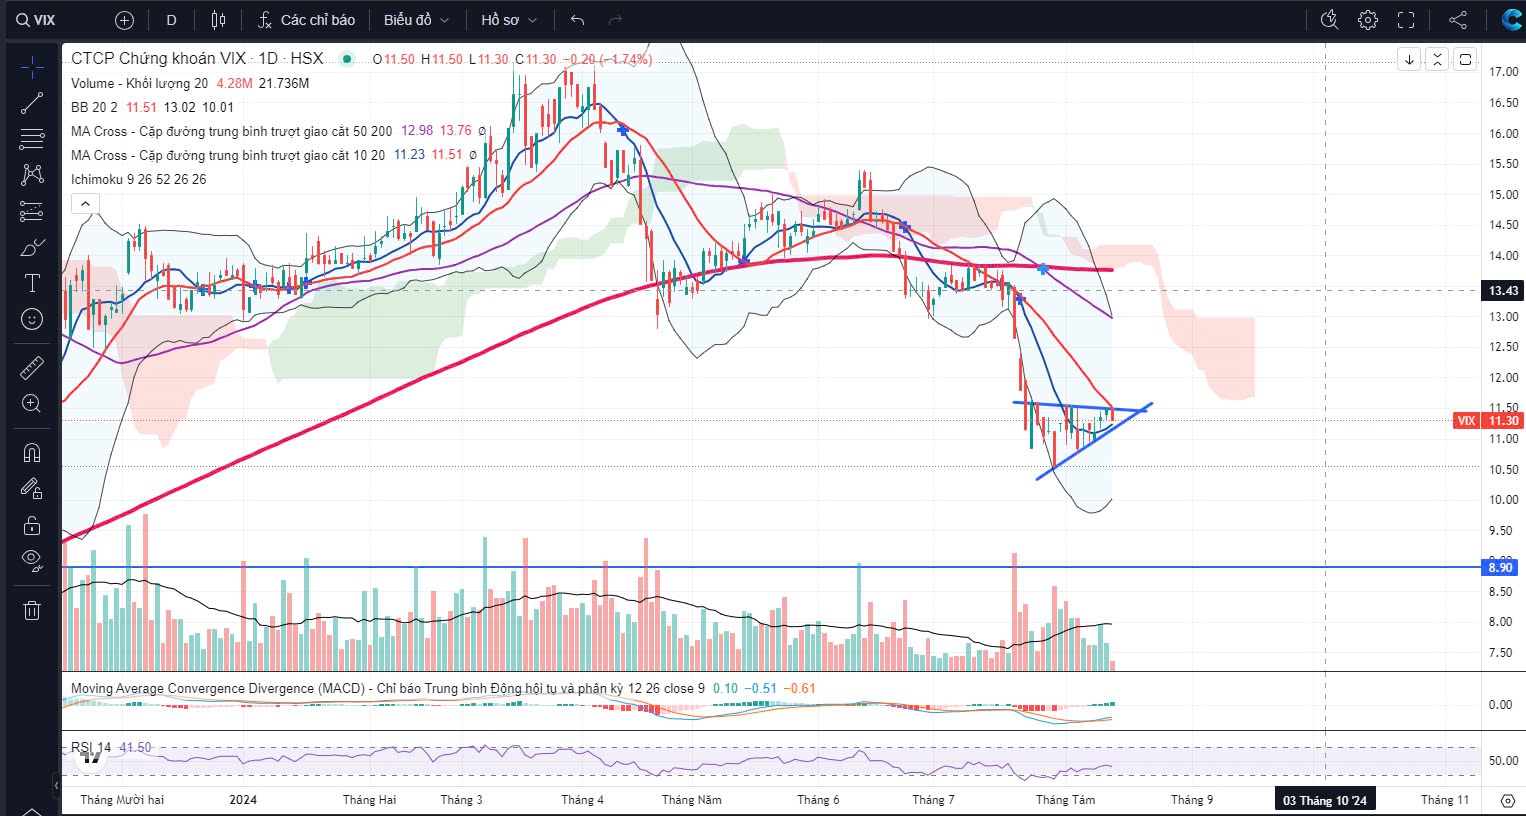Viewport: 1526px width, 816px height.
Task: Open the emoji icons tool
Action: point(32,319)
